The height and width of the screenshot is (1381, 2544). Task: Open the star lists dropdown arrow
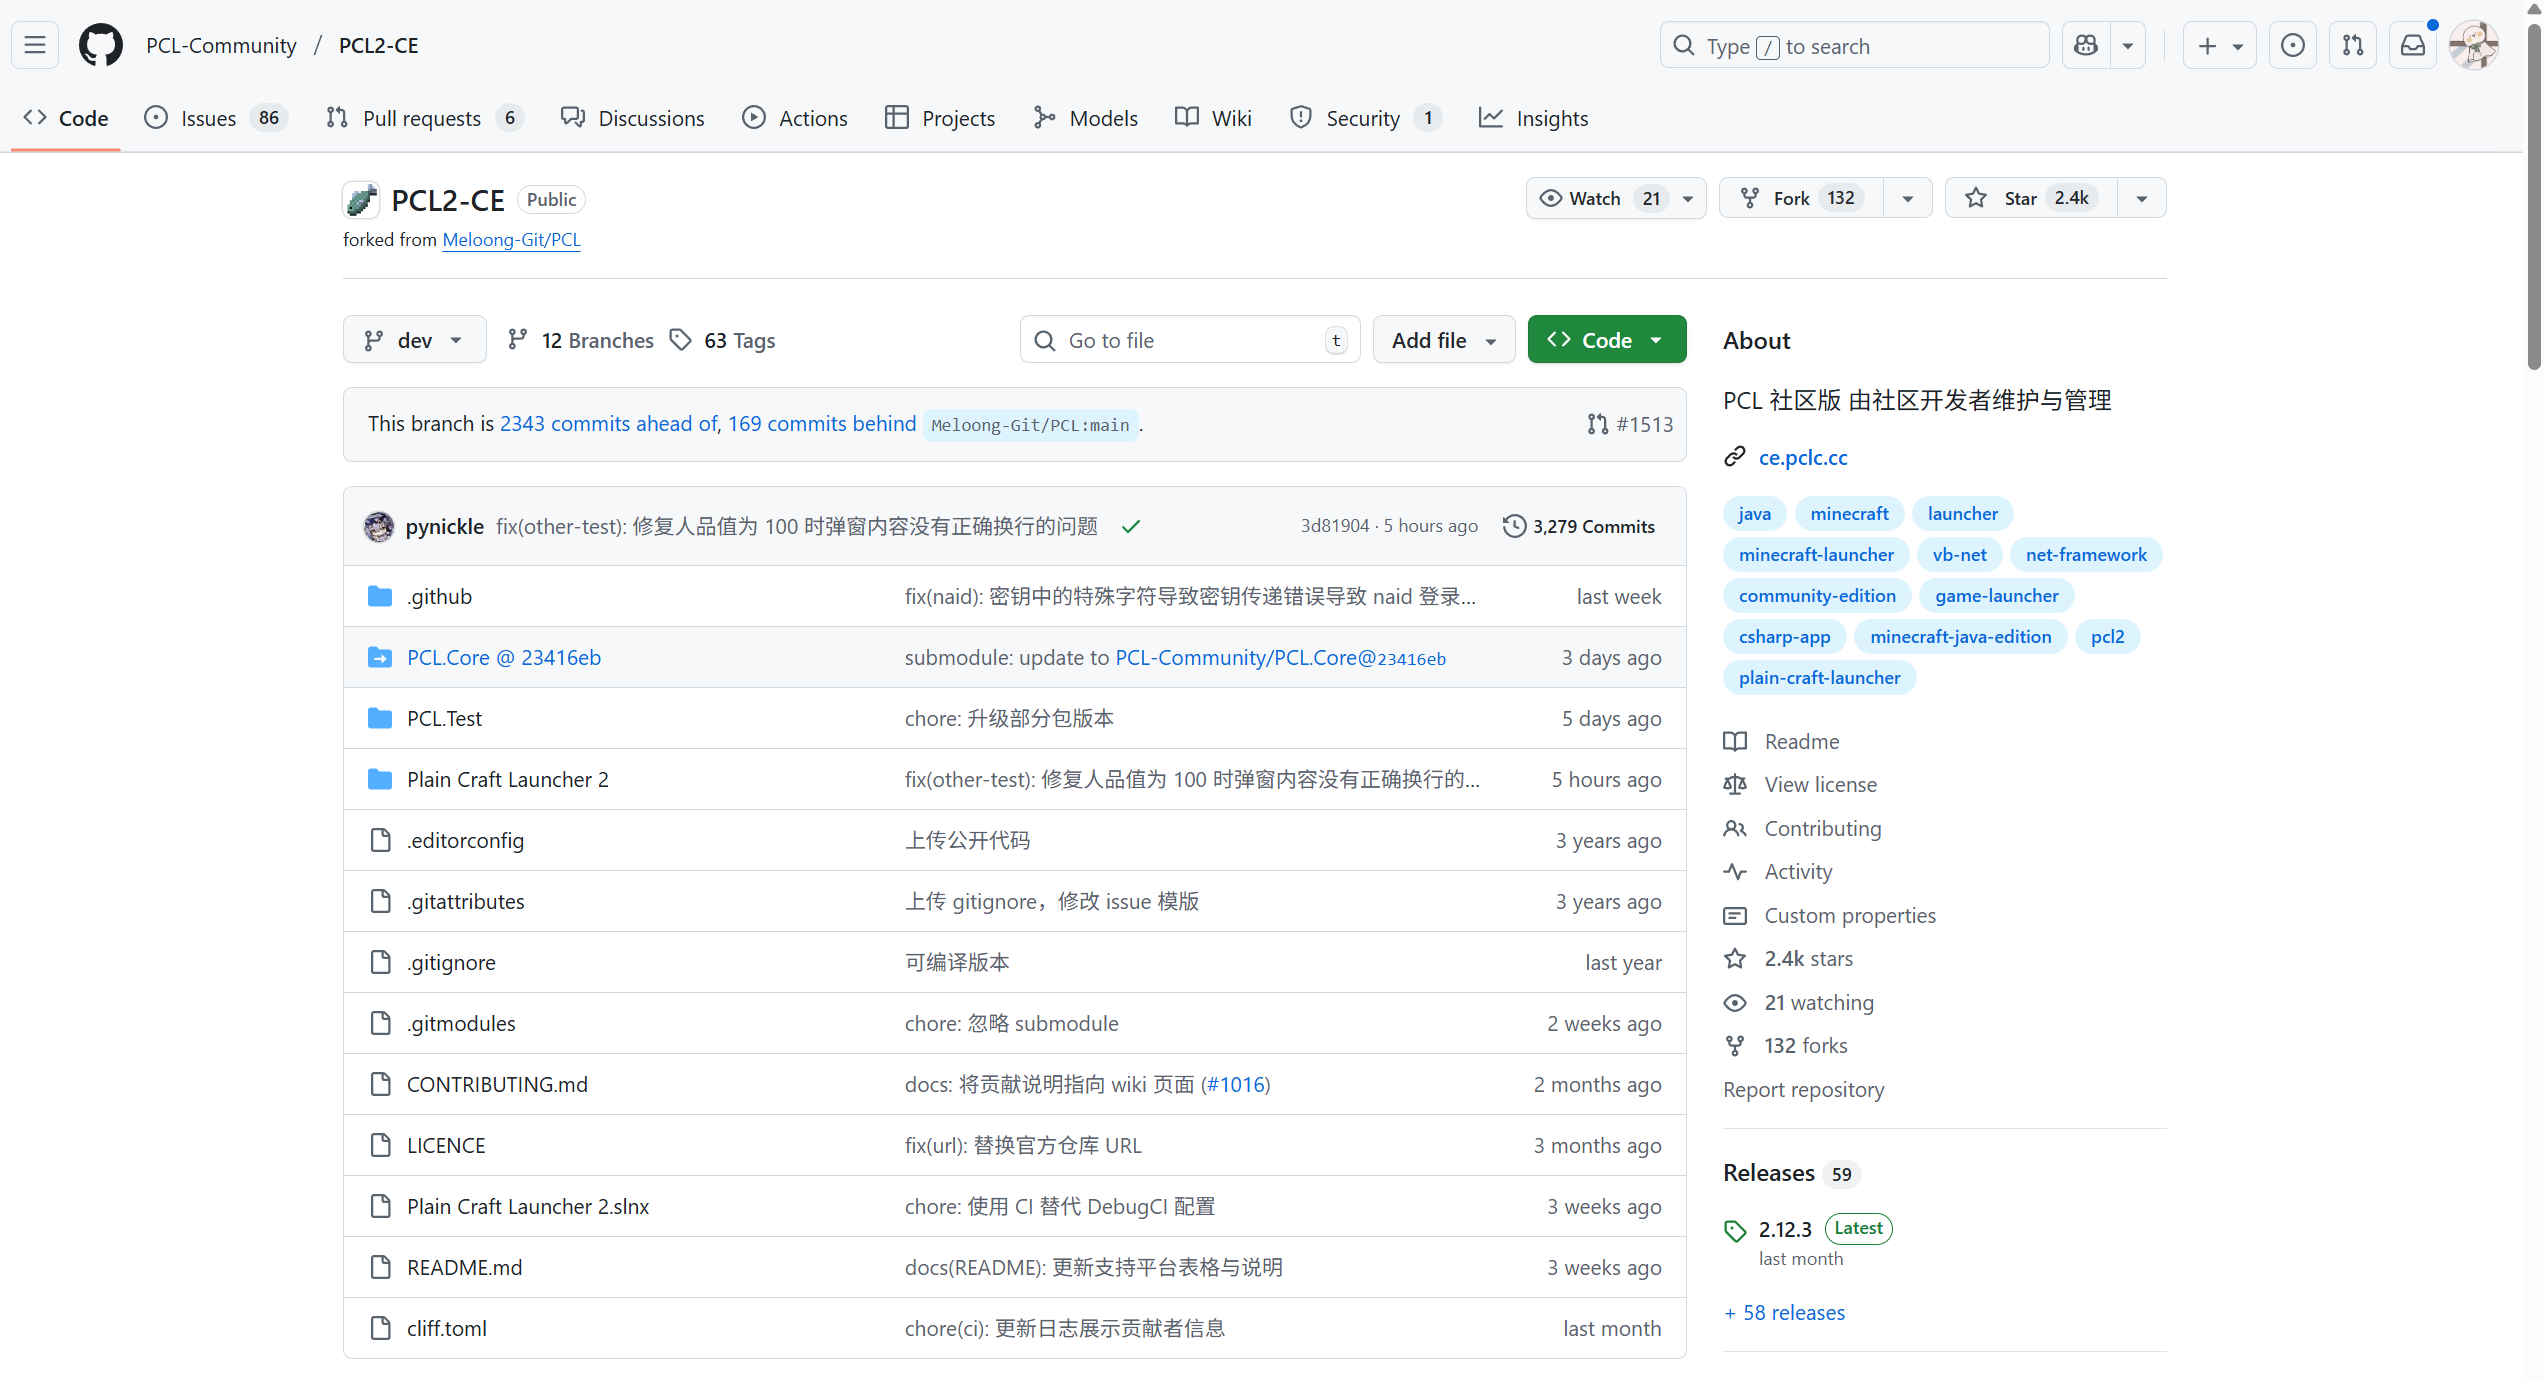pyautogui.click(x=2141, y=198)
